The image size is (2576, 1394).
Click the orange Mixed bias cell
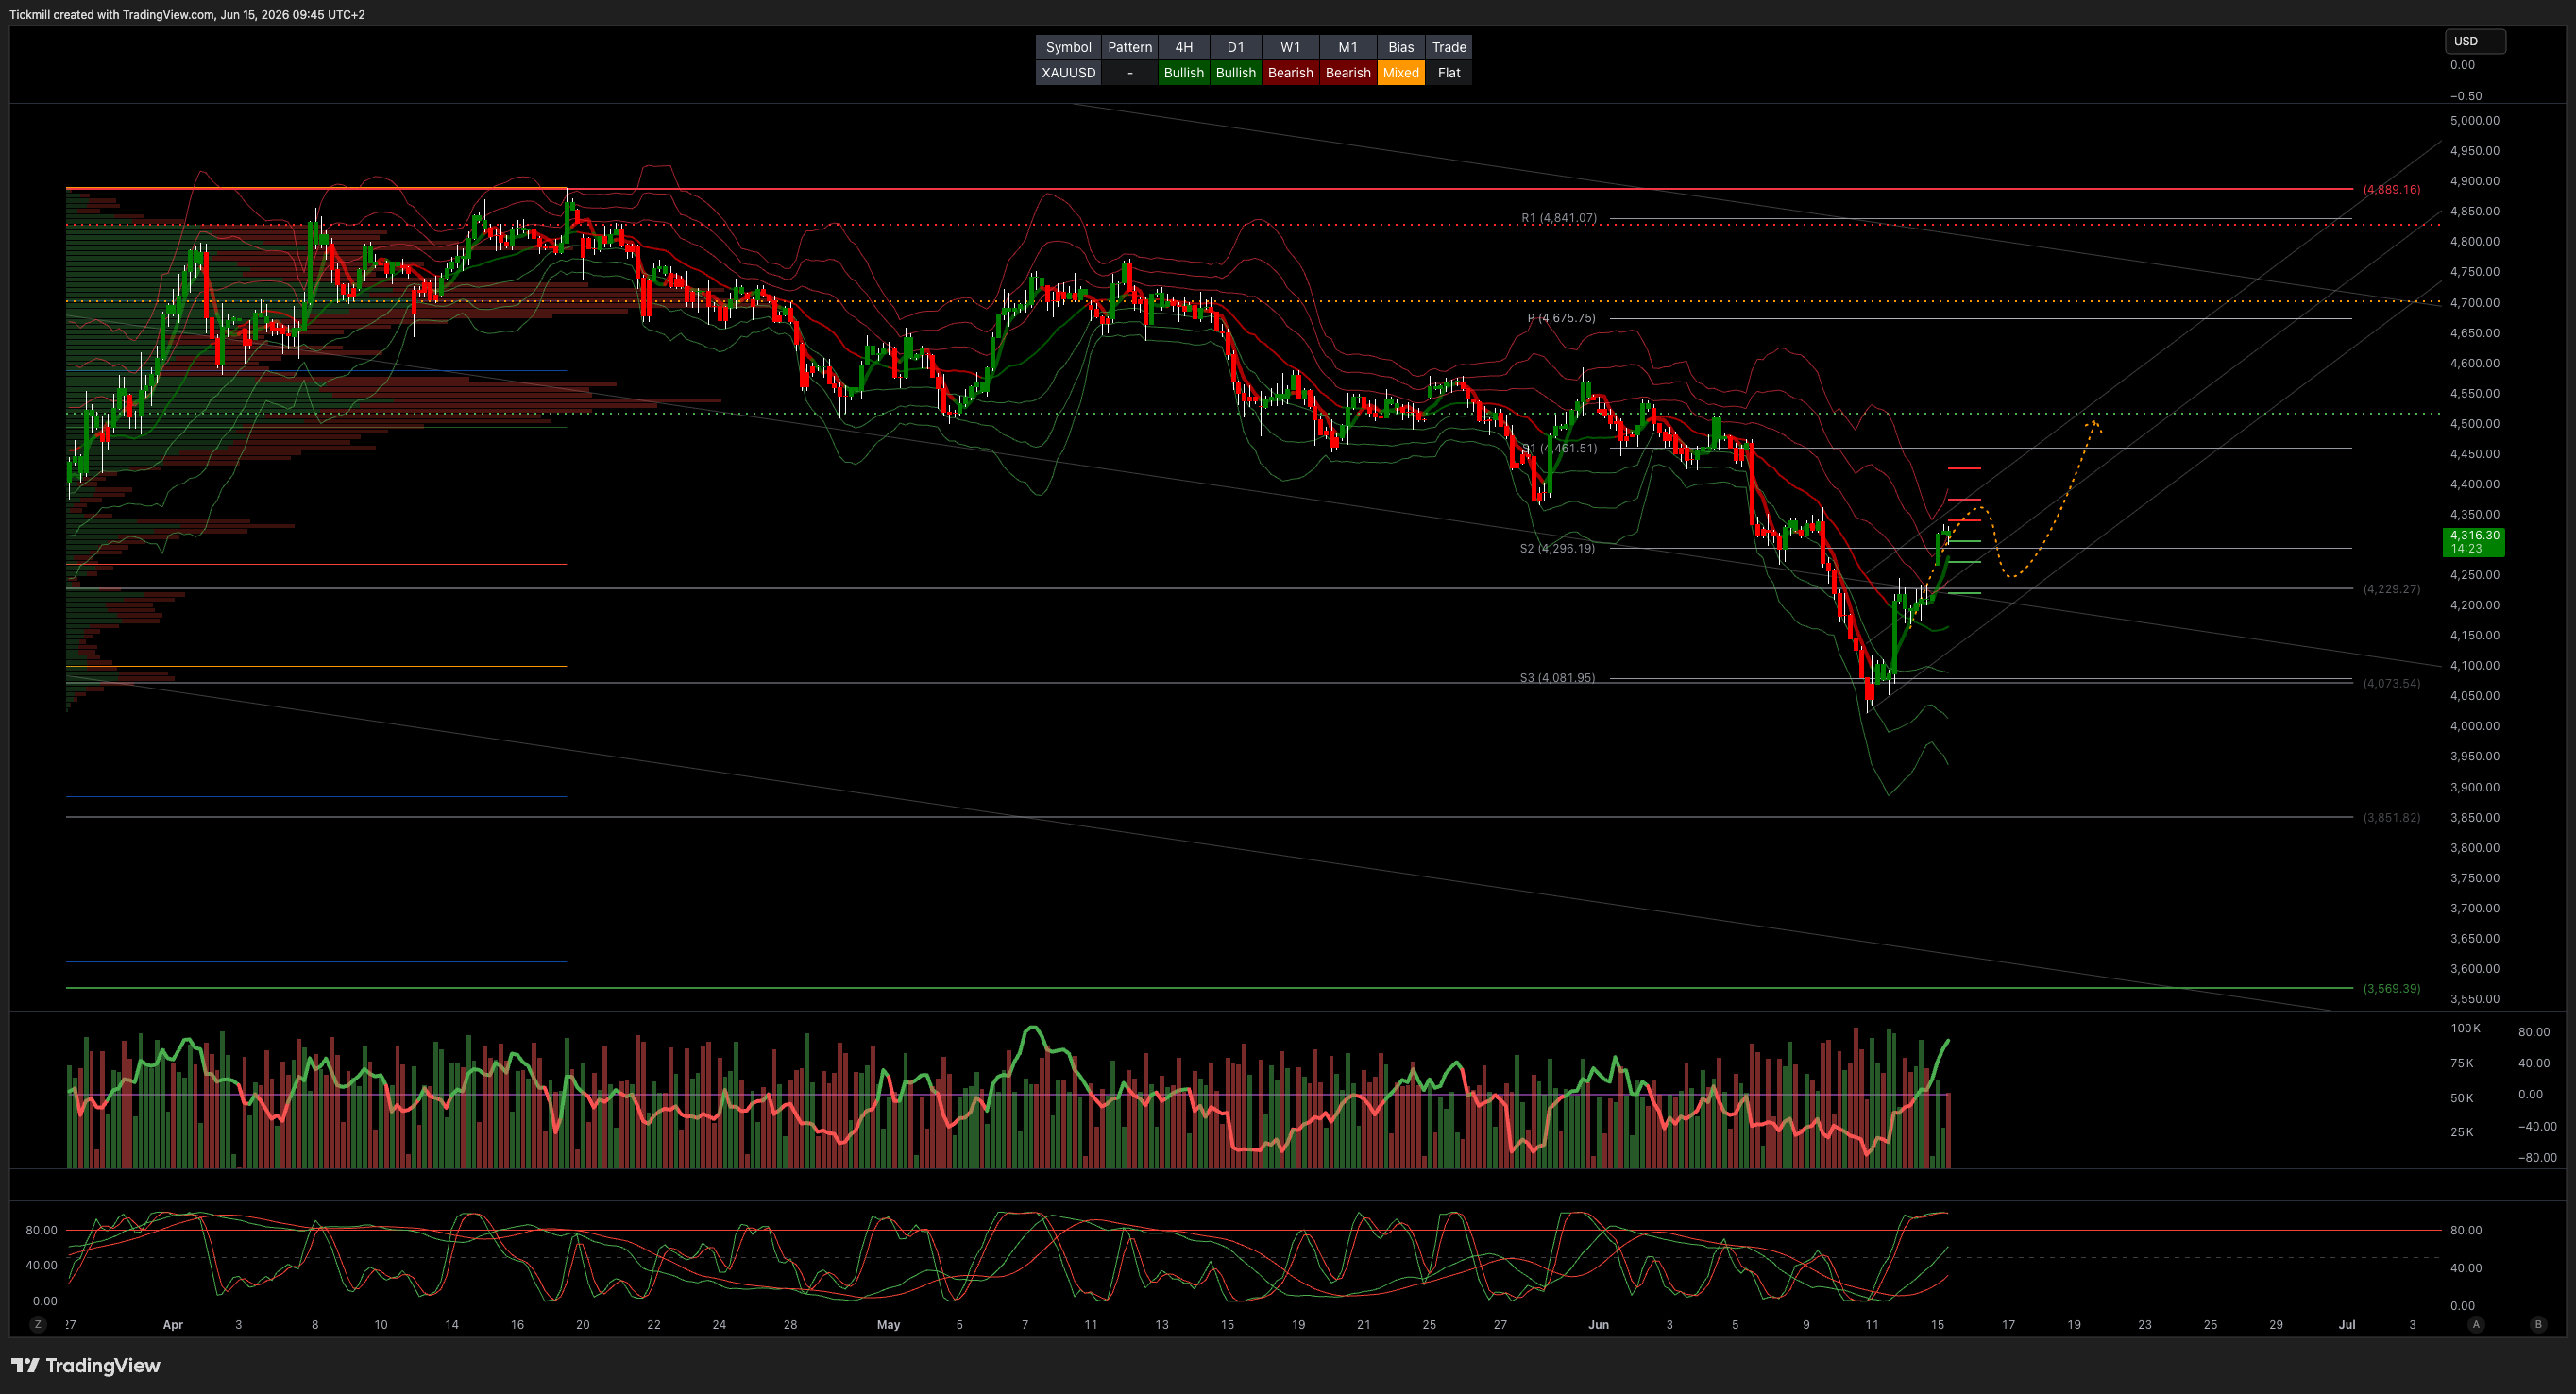click(x=1401, y=73)
